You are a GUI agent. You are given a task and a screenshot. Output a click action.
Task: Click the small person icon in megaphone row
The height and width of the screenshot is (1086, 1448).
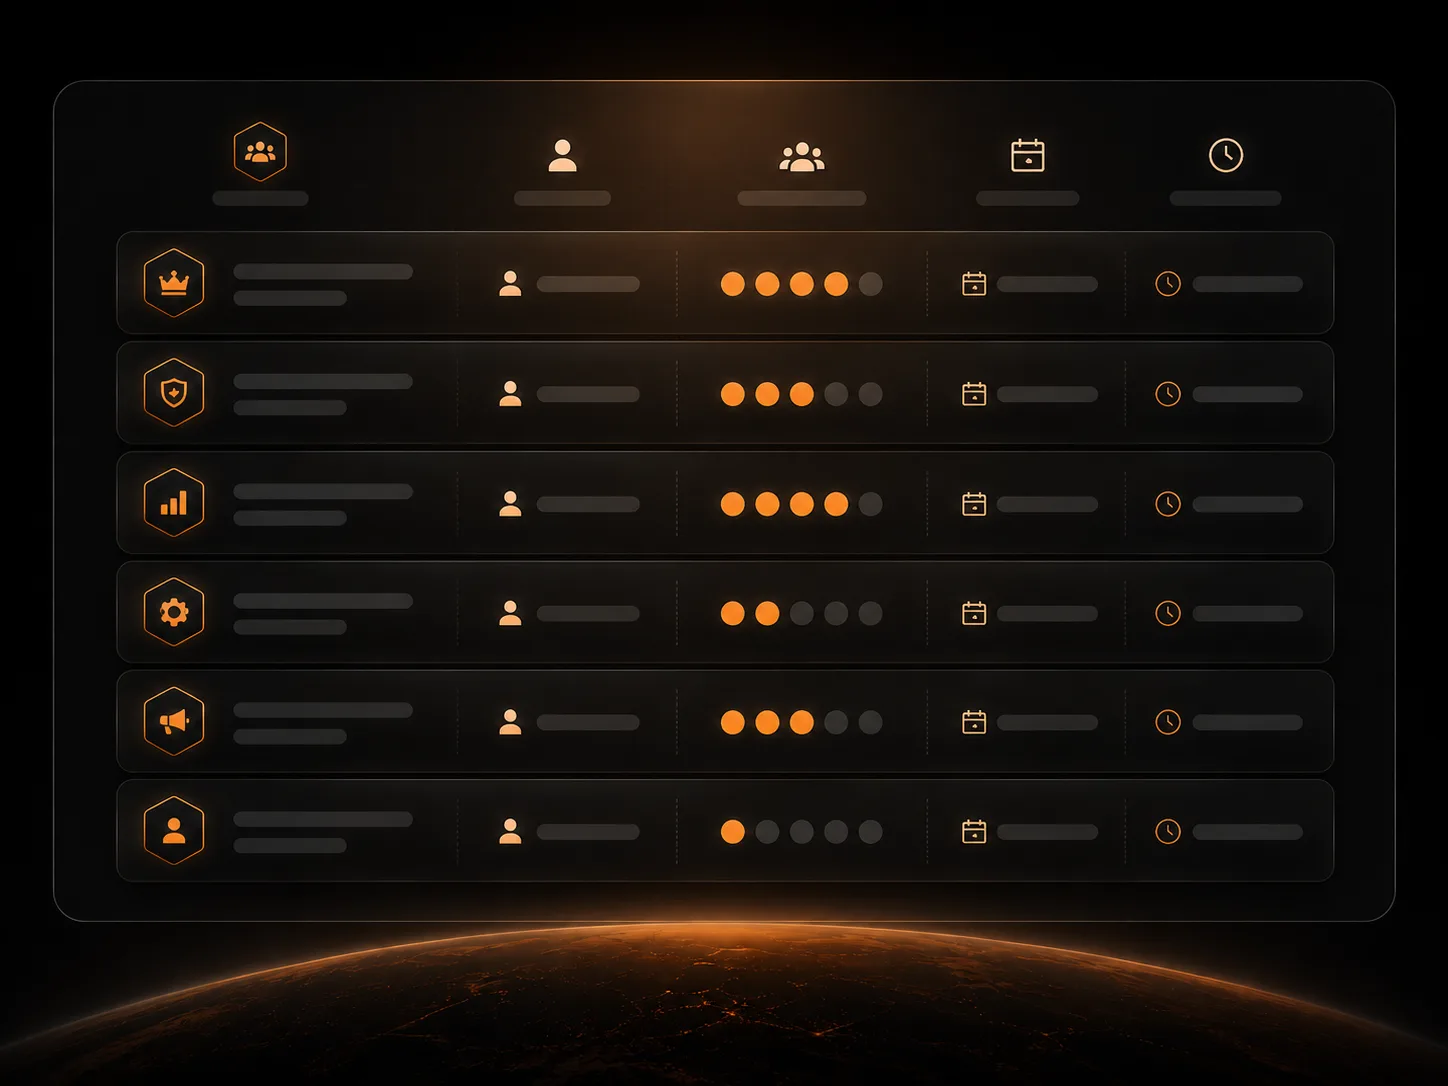pos(510,722)
